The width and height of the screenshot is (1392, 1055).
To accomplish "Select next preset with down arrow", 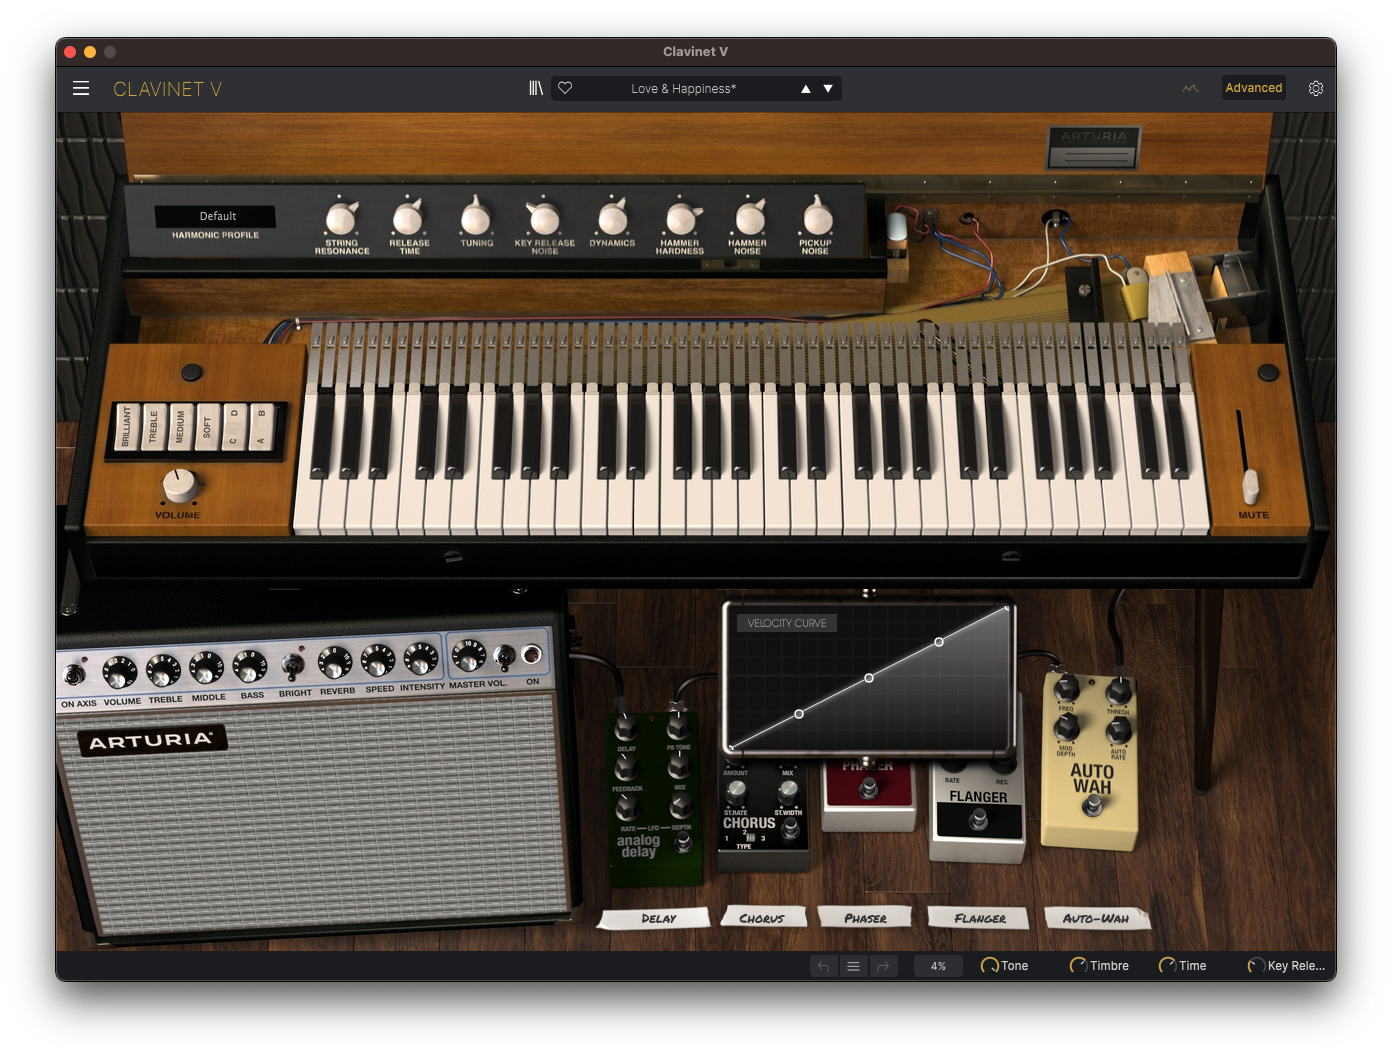I will pos(828,89).
